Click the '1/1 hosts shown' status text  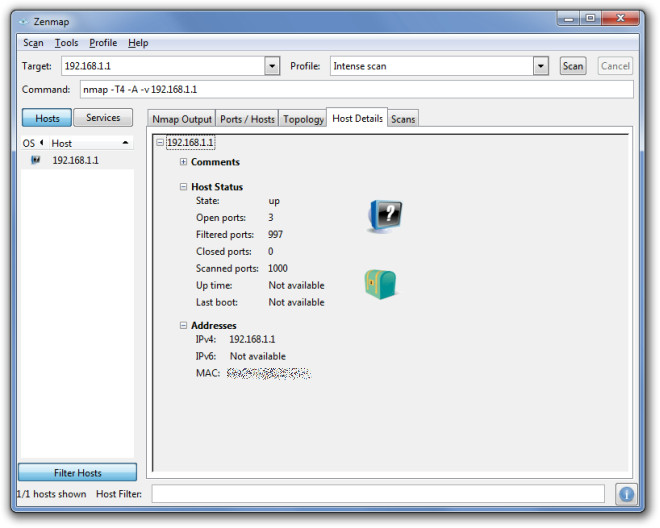tap(51, 494)
